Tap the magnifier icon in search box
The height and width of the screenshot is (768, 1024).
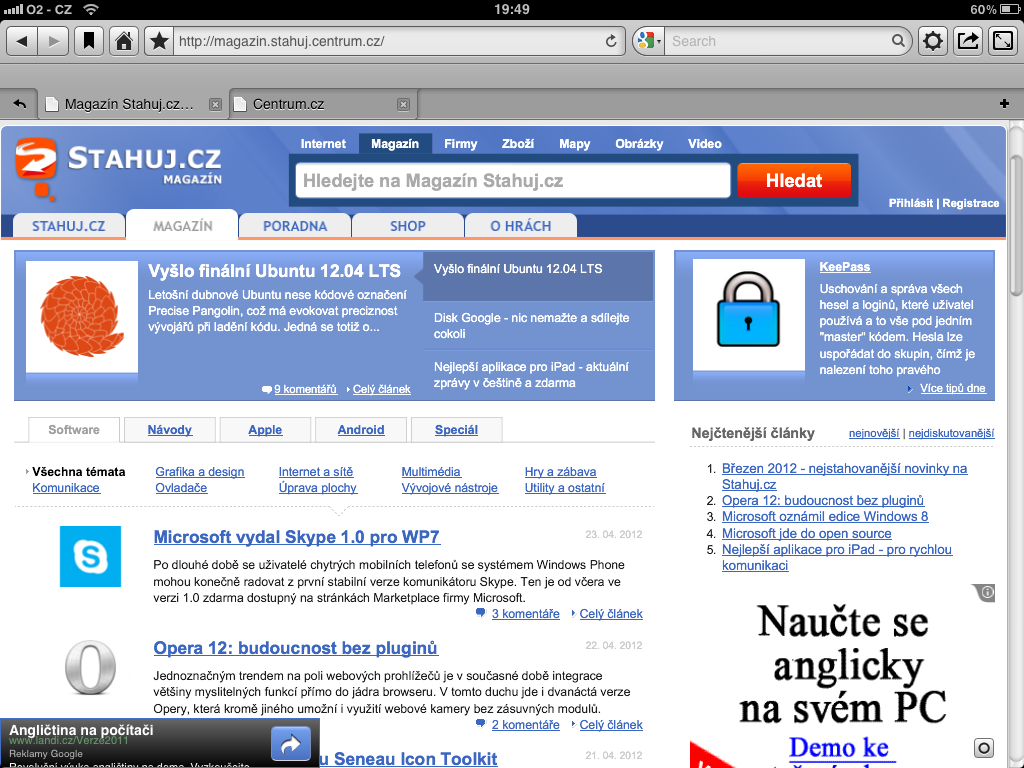[899, 41]
